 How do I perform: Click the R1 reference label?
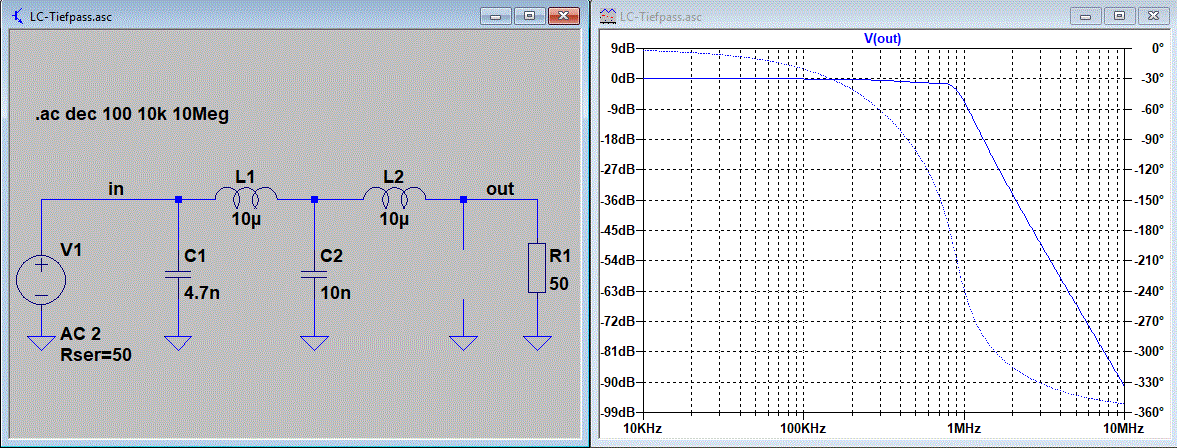point(561,257)
